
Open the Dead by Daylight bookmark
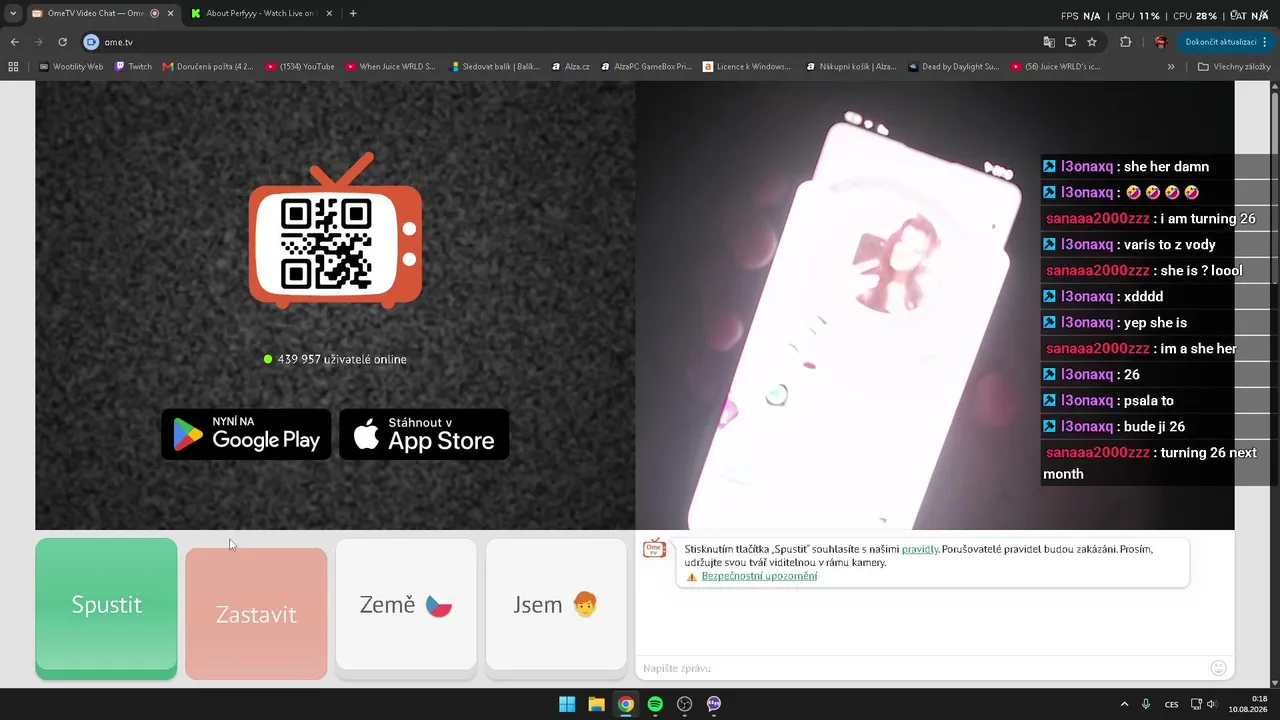(x=954, y=67)
